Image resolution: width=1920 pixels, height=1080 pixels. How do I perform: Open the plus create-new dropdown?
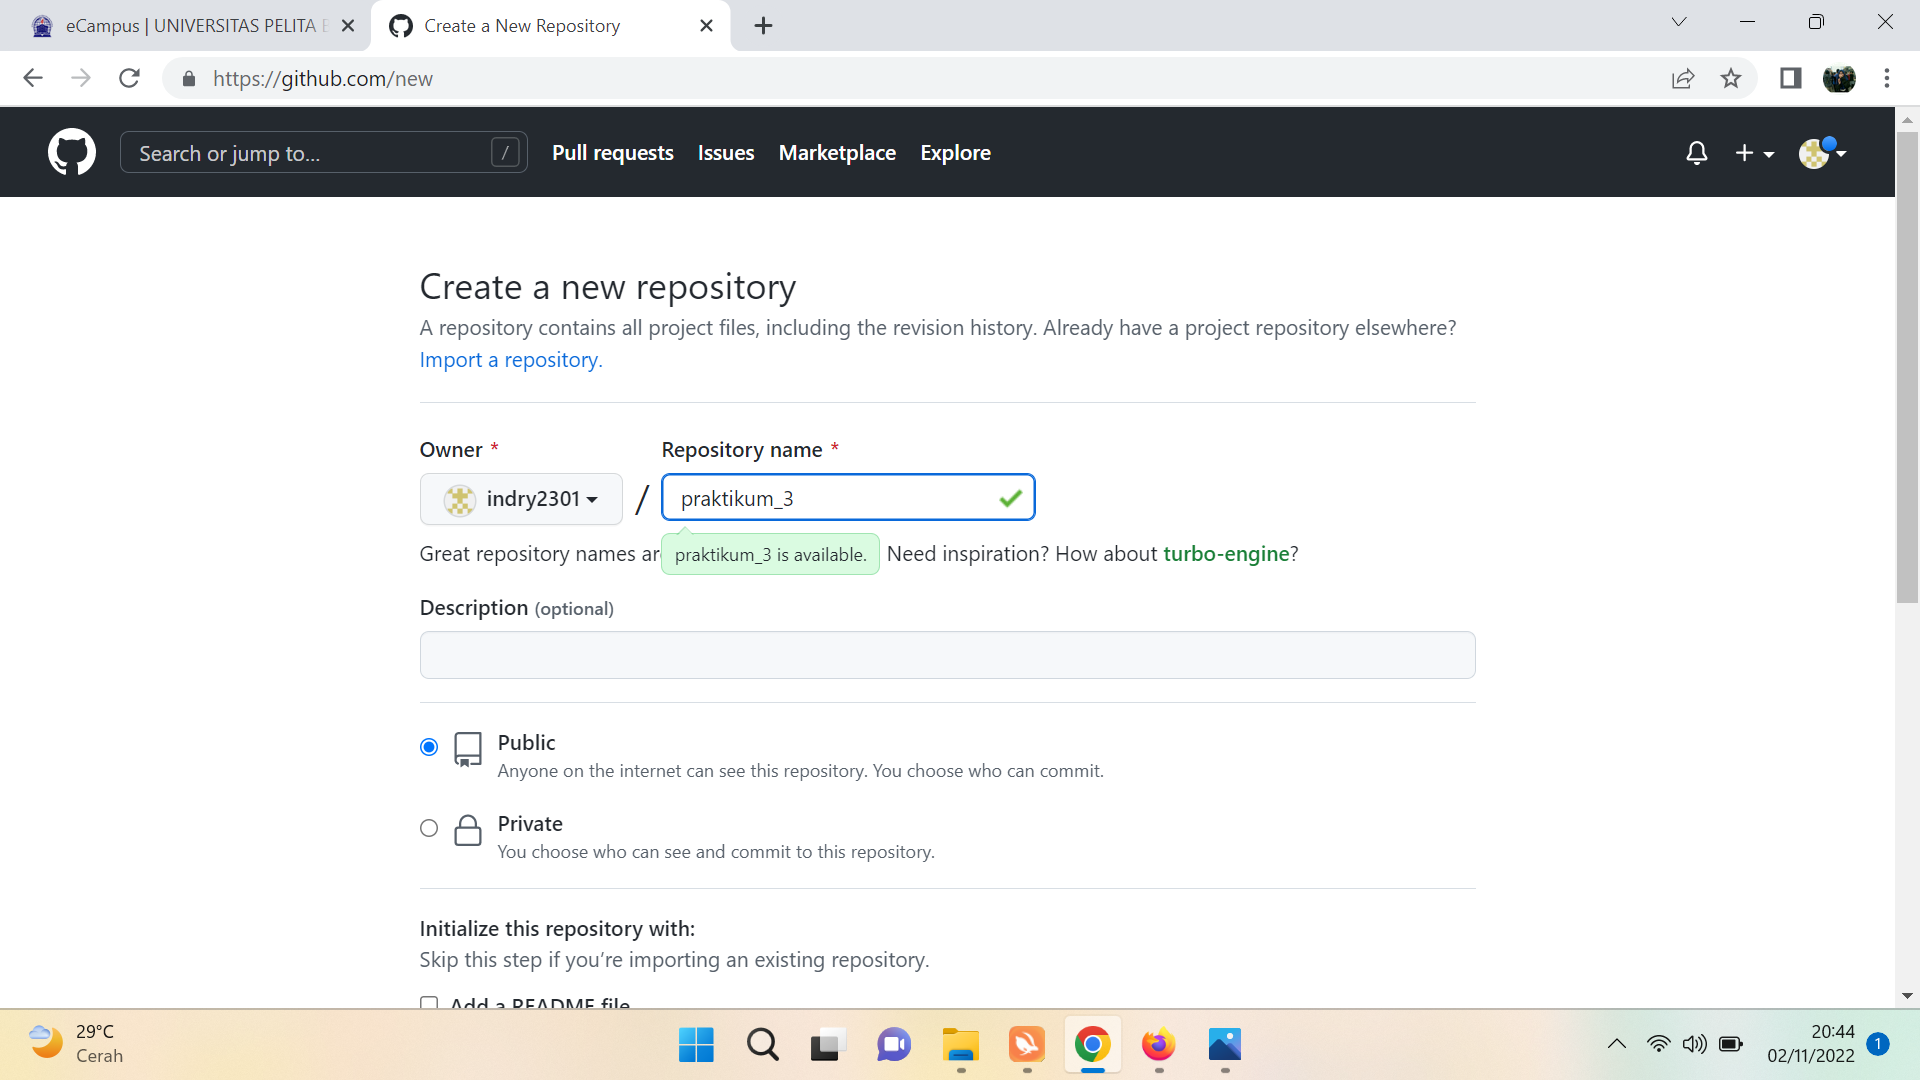point(1754,153)
